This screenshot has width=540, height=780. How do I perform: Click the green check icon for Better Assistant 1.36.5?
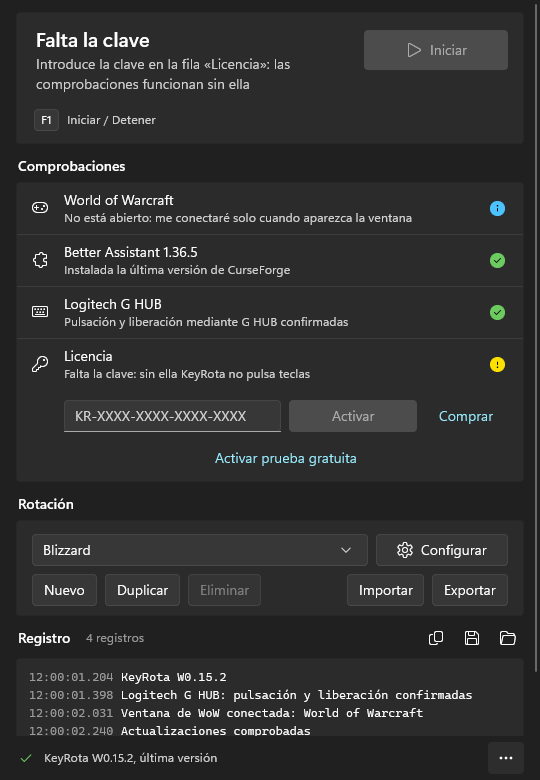pos(497,260)
